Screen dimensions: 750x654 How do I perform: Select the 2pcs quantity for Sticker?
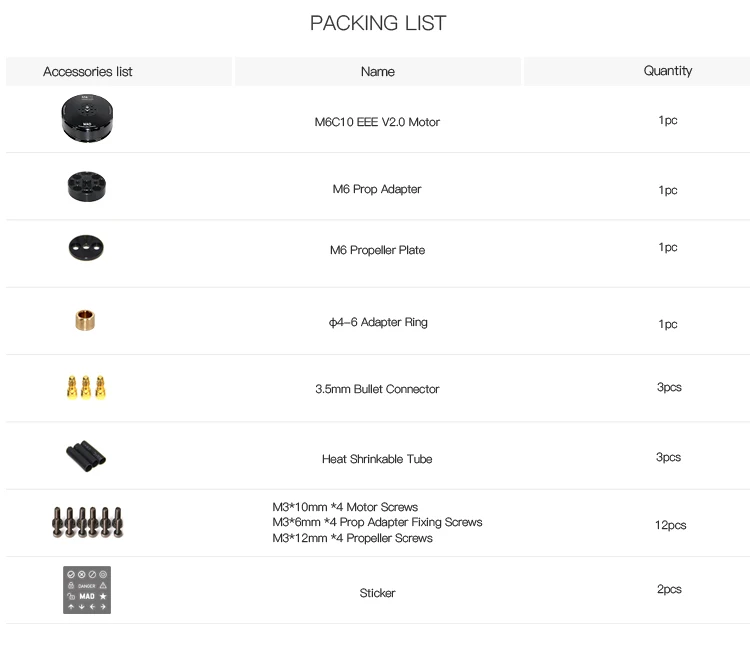point(669,589)
